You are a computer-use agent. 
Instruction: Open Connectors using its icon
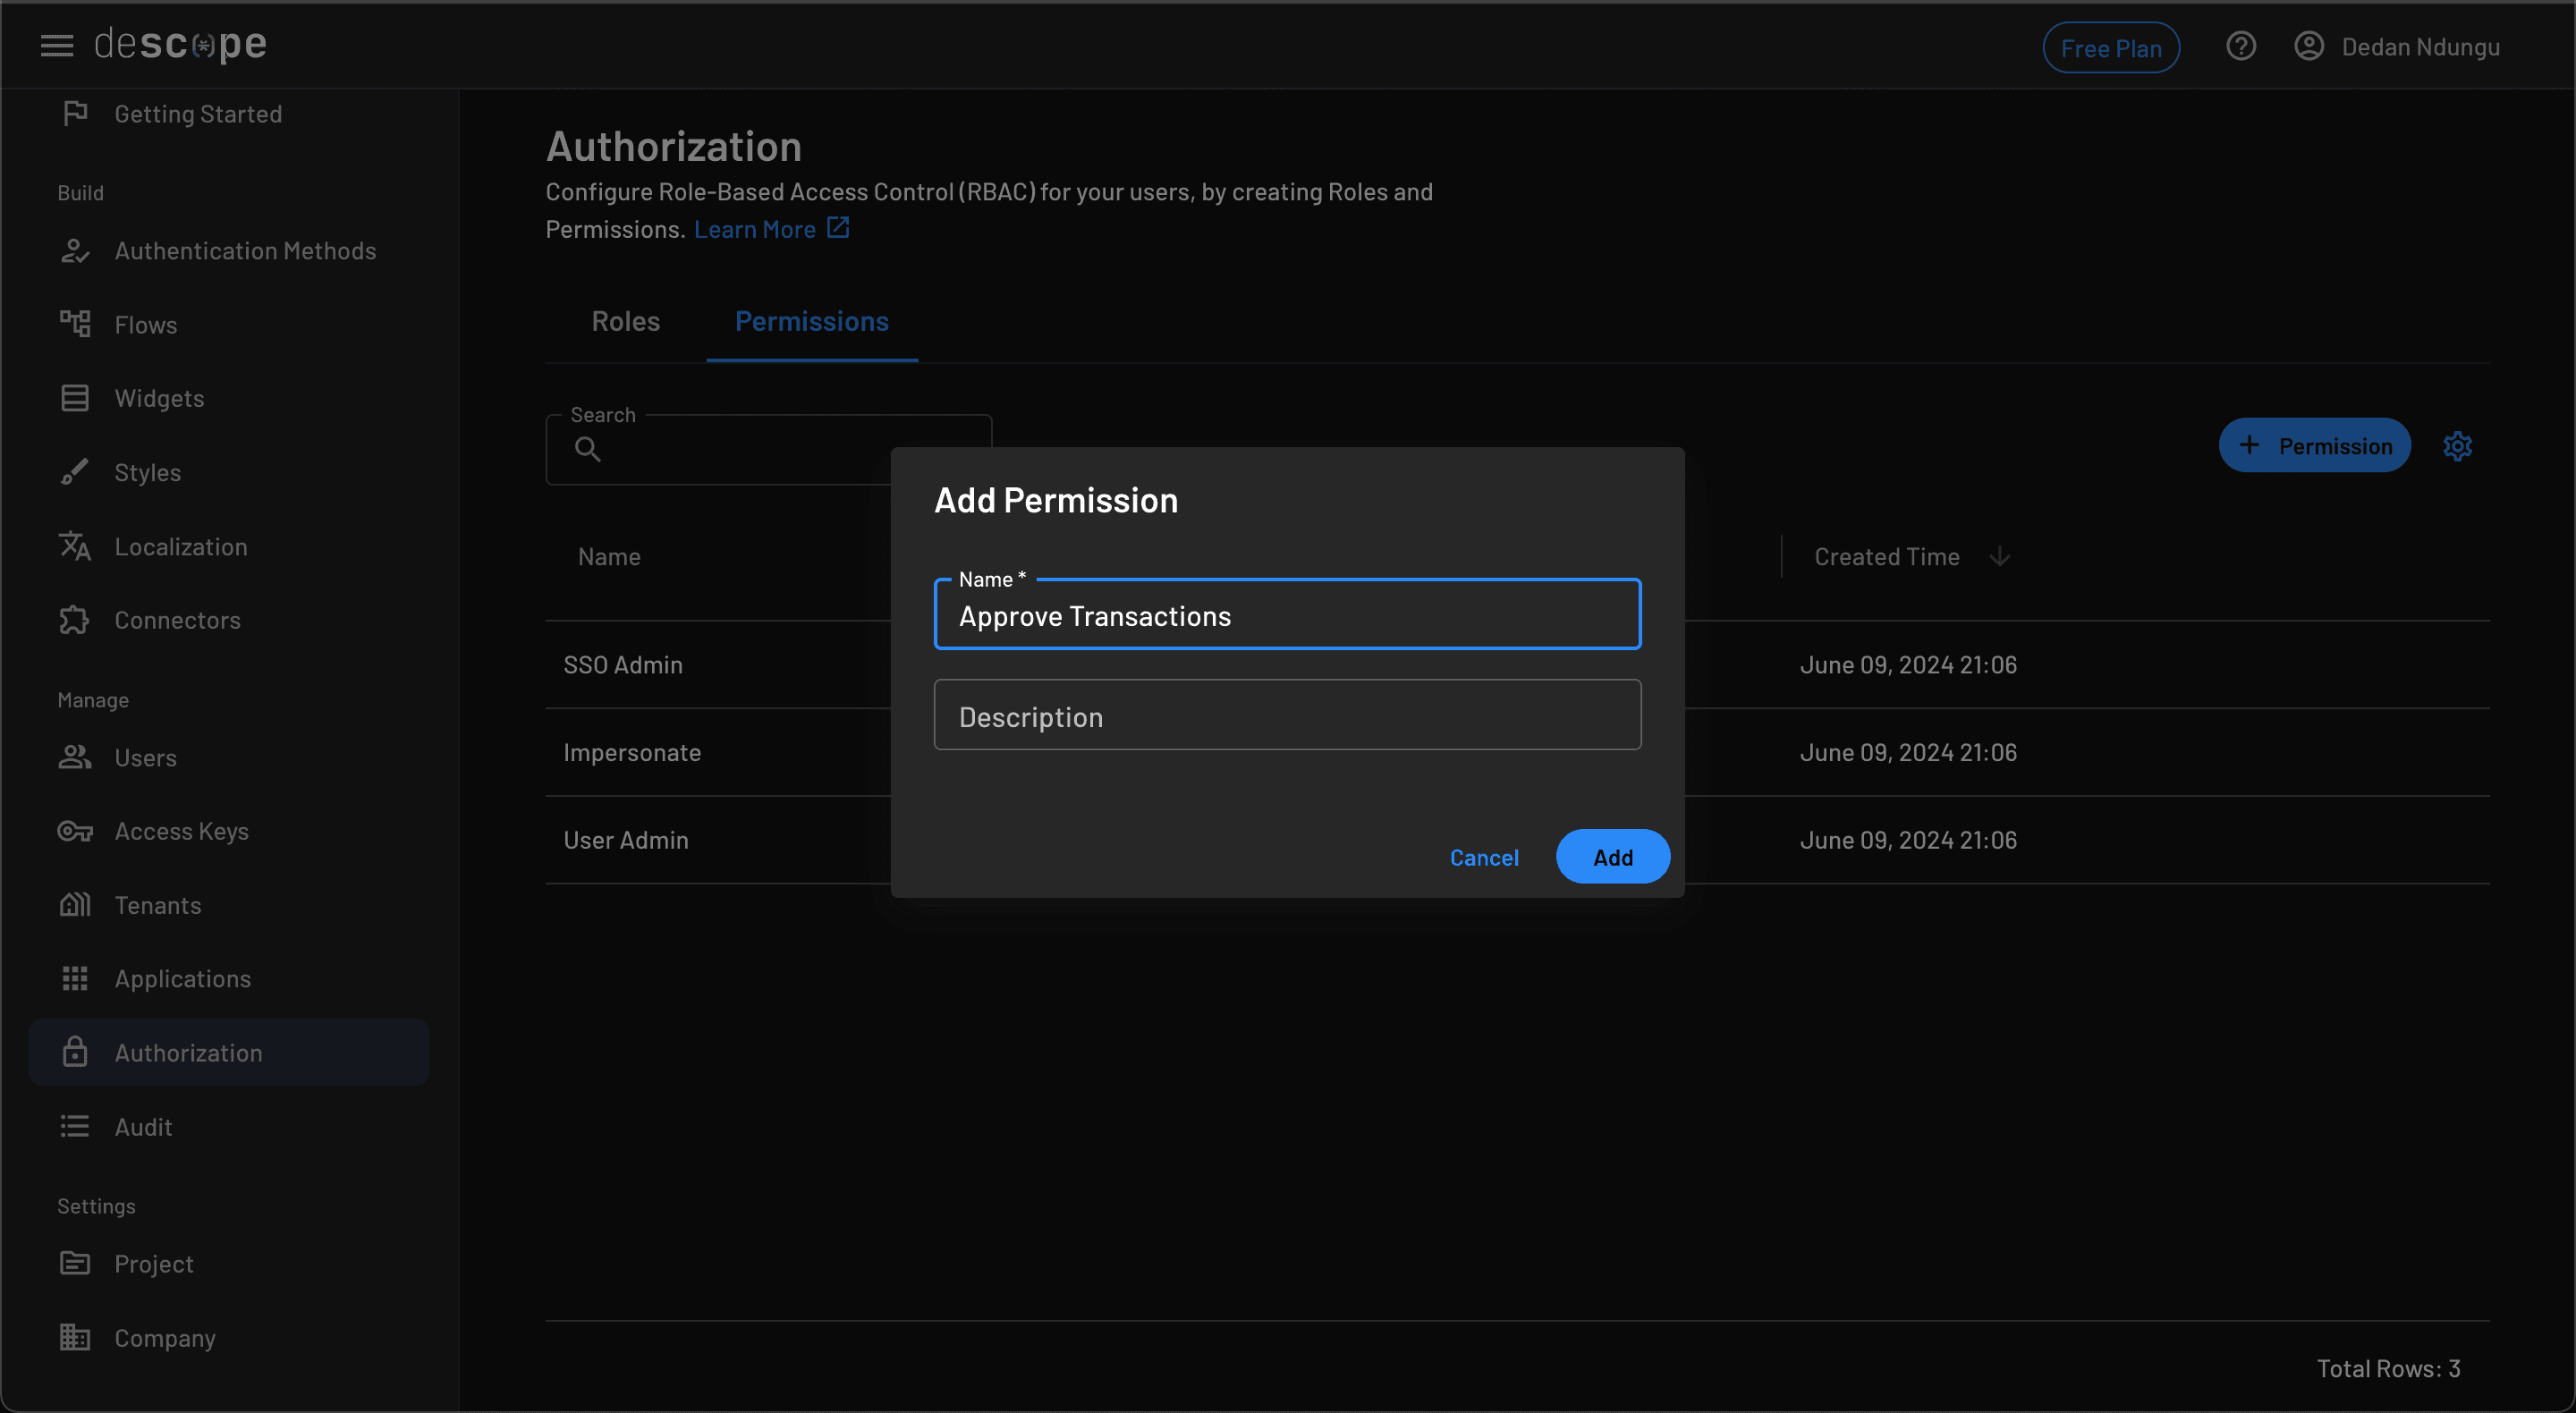click(75, 620)
